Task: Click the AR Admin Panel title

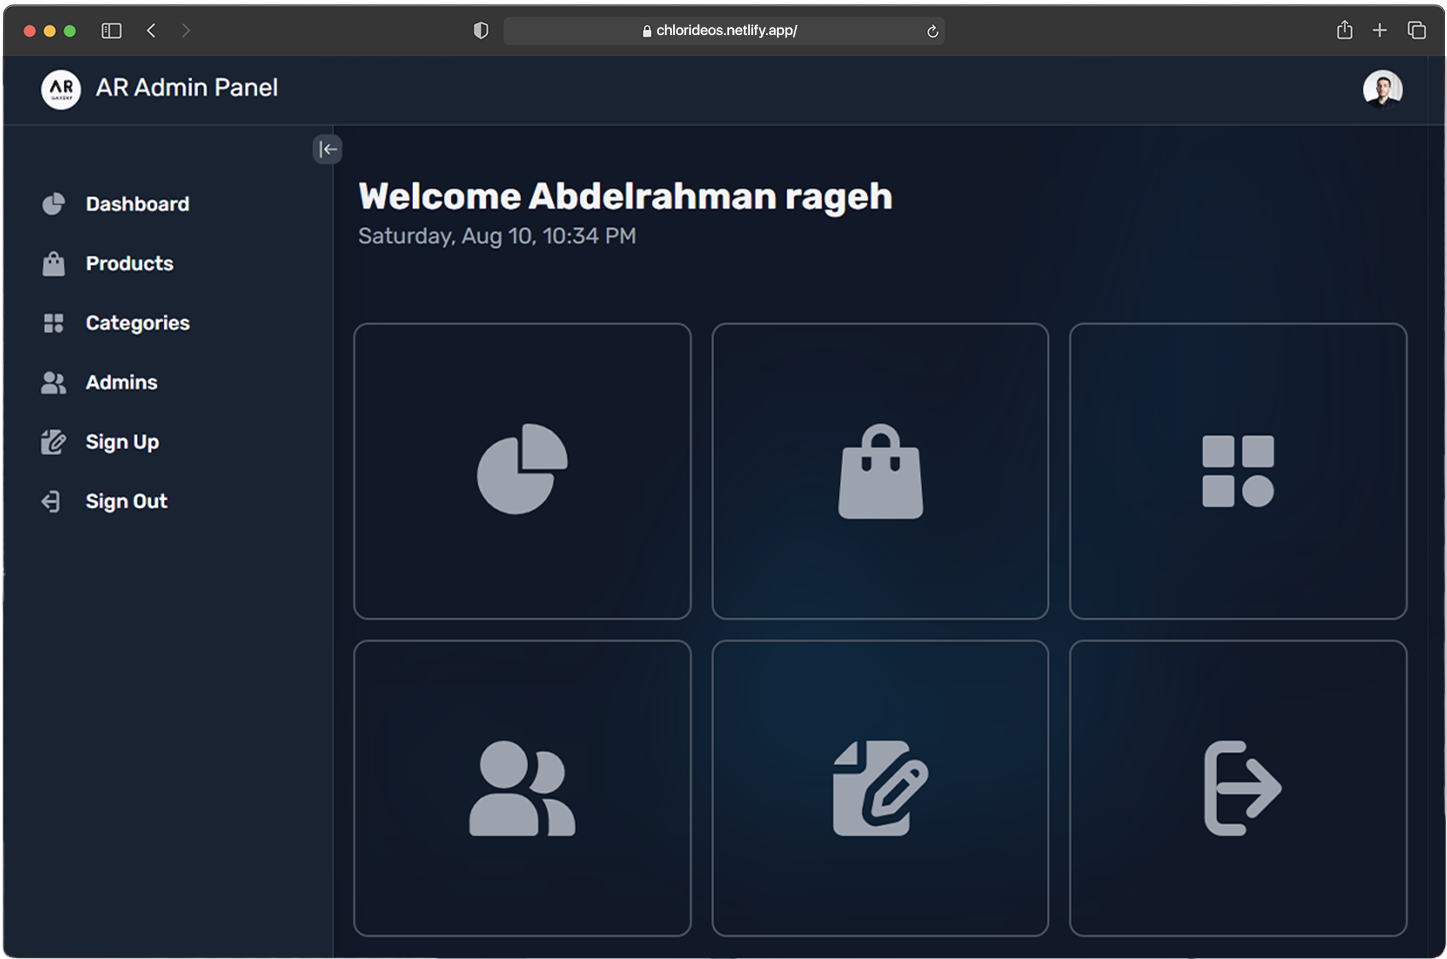Action: click(x=187, y=88)
